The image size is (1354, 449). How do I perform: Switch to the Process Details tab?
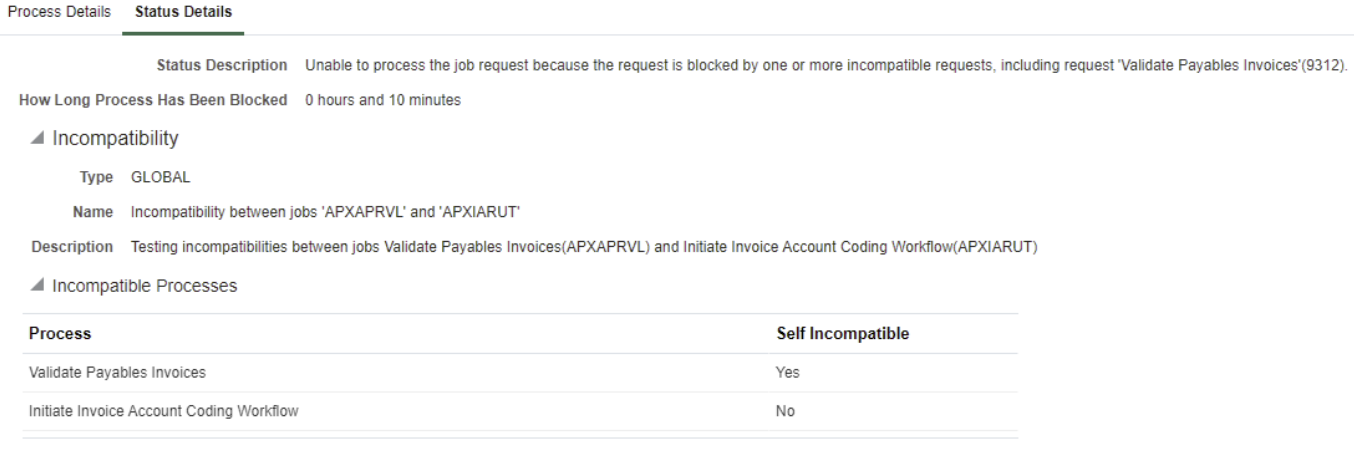tap(59, 12)
